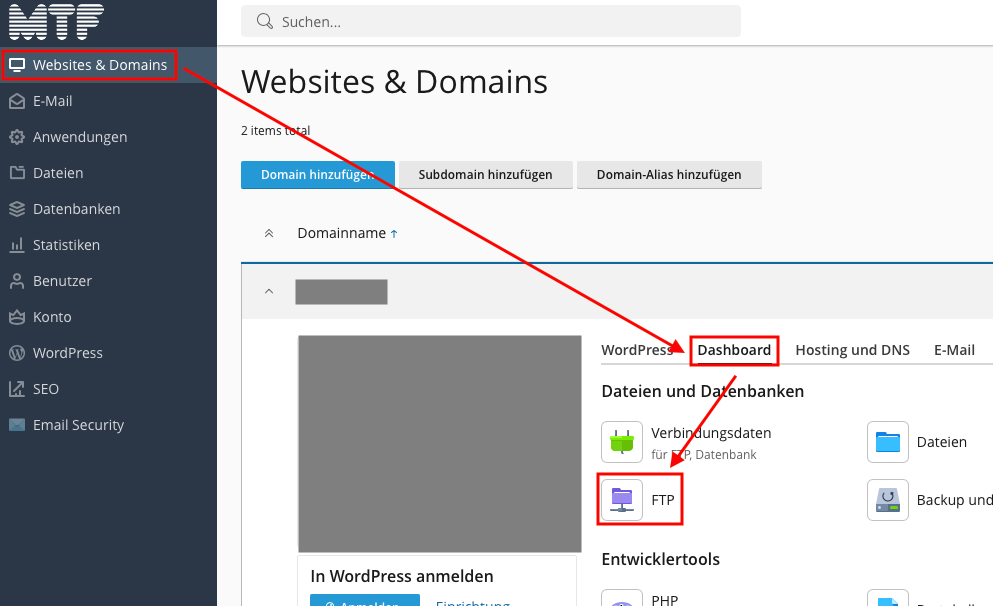The width and height of the screenshot is (993, 606).
Task: Switch to the Dashboard tab
Action: 734,350
